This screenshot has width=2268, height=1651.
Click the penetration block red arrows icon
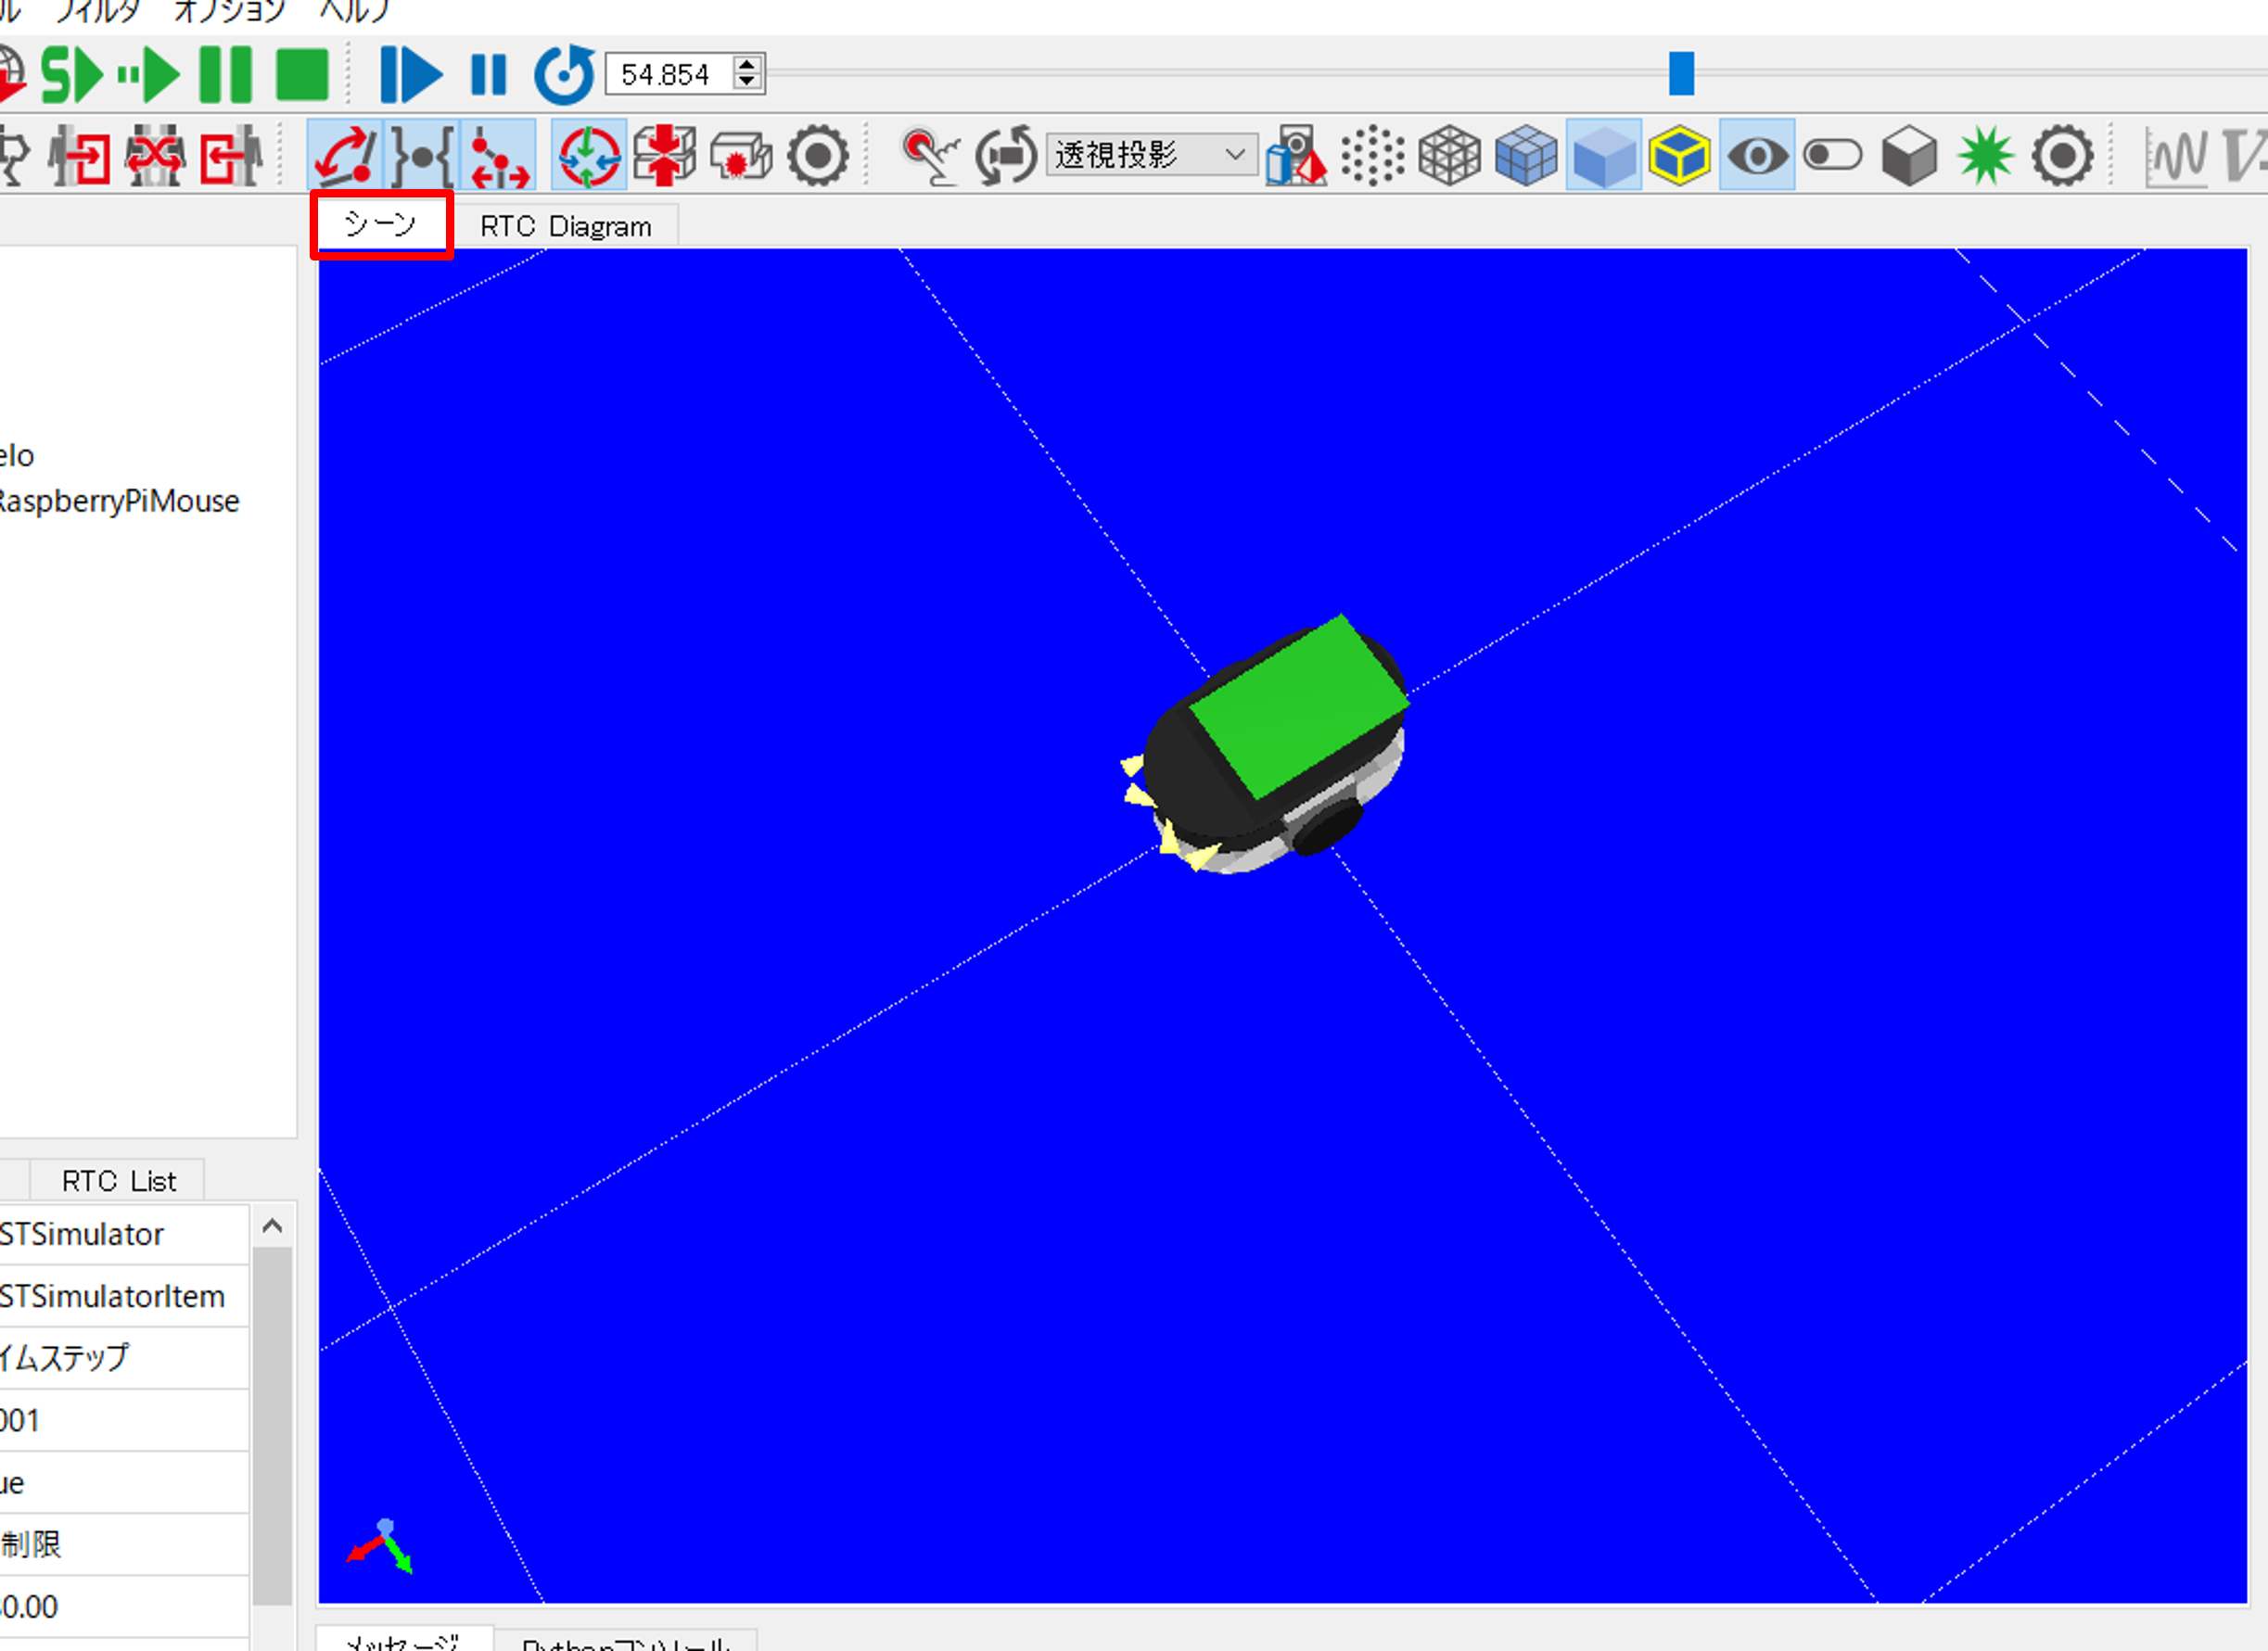tap(664, 156)
